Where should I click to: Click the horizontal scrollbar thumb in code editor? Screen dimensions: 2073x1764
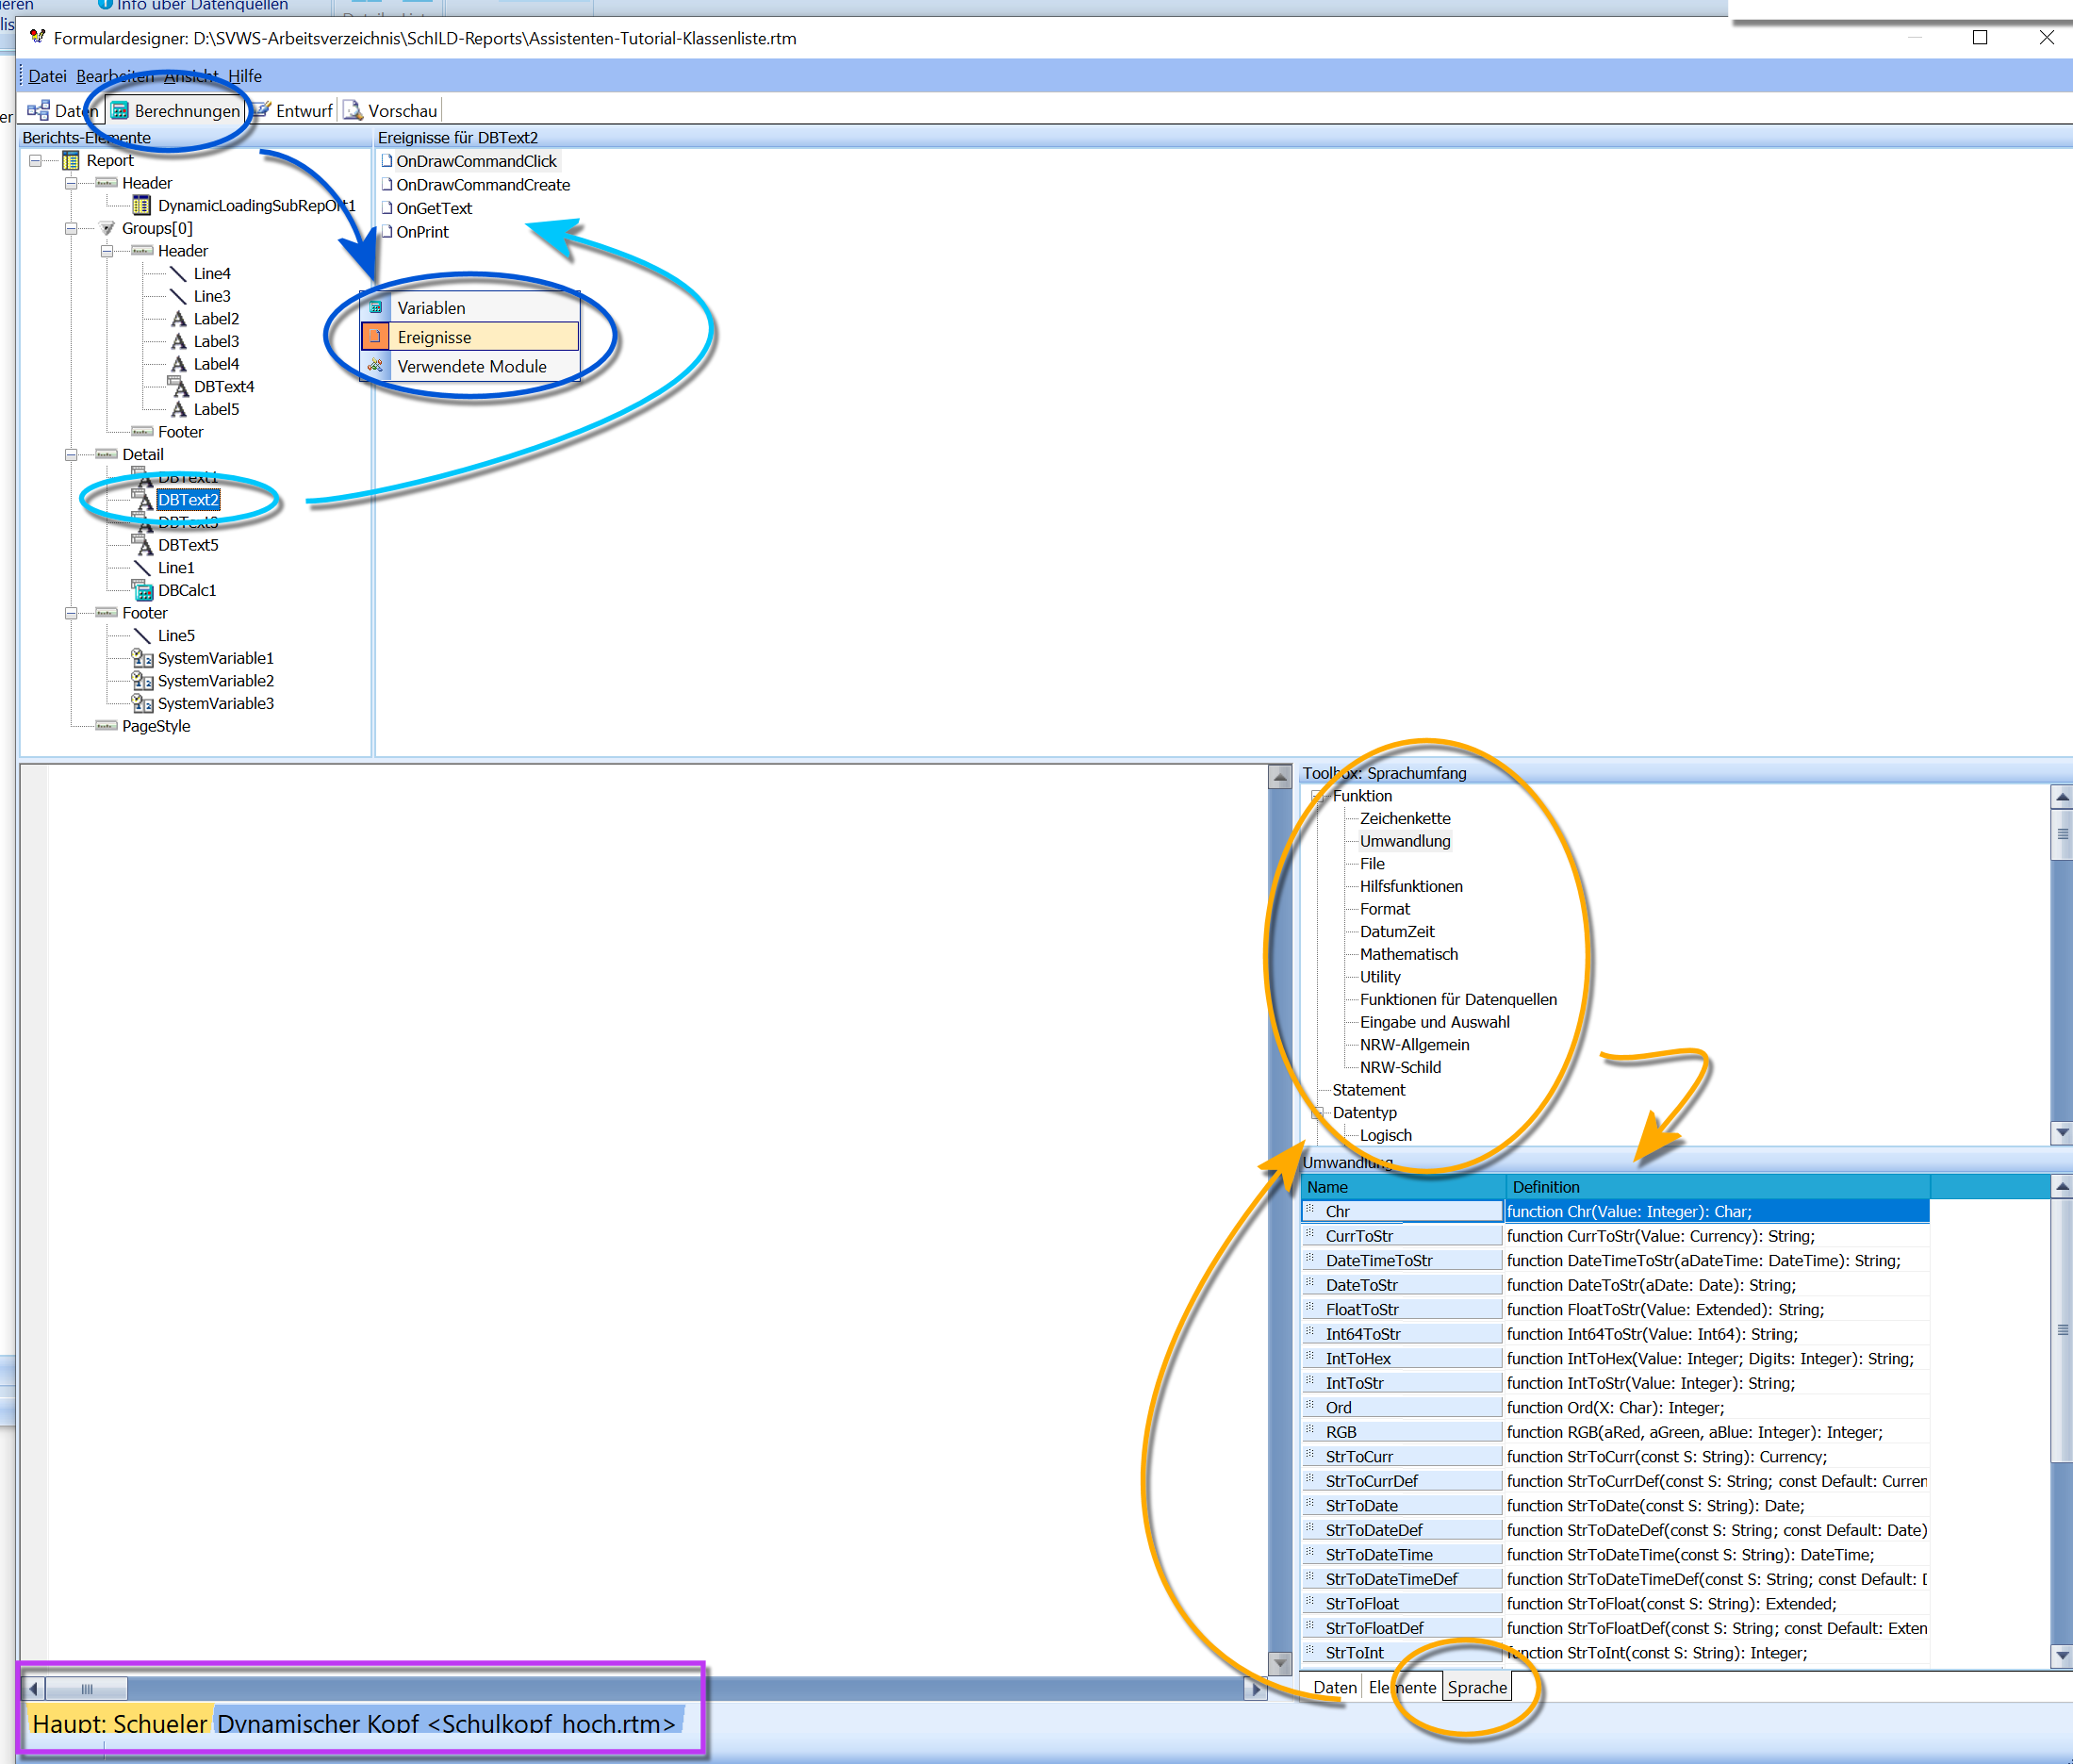87,1689
